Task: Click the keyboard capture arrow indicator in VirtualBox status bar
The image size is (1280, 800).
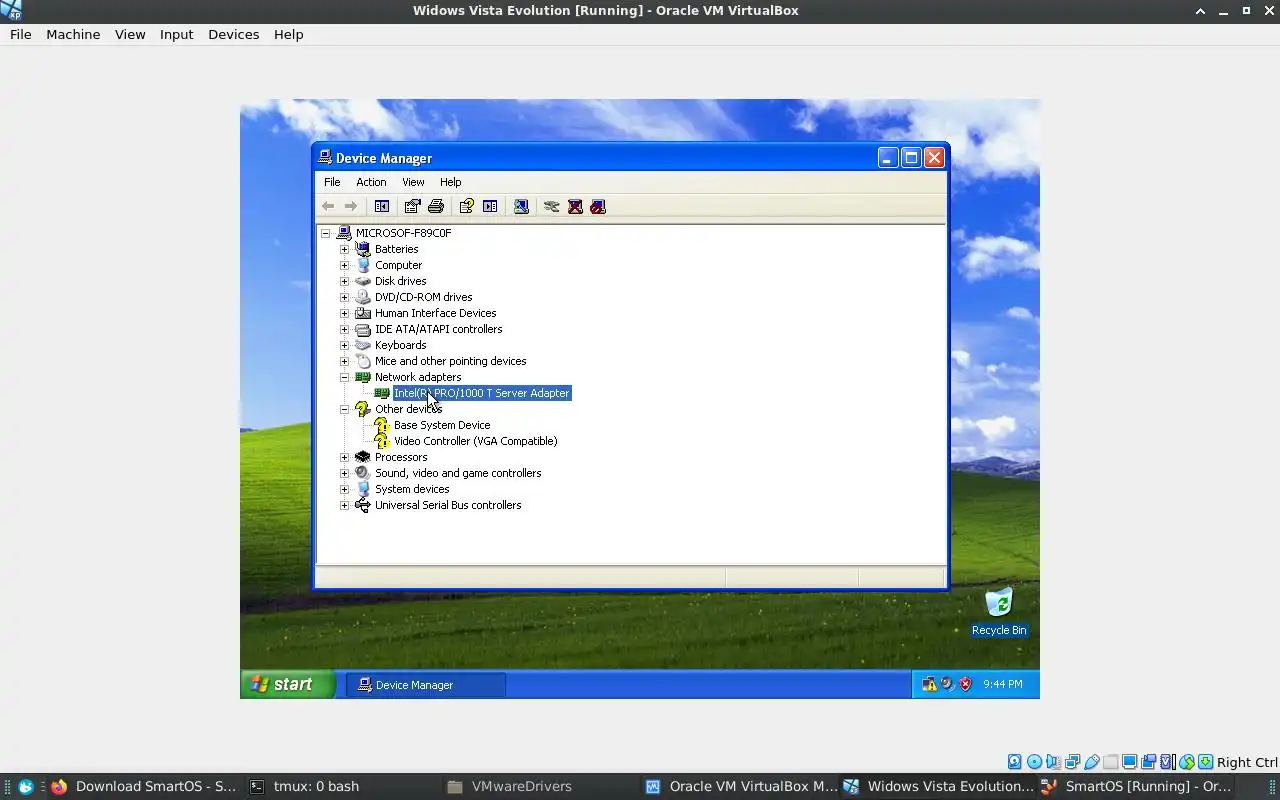Action: 1206,762
